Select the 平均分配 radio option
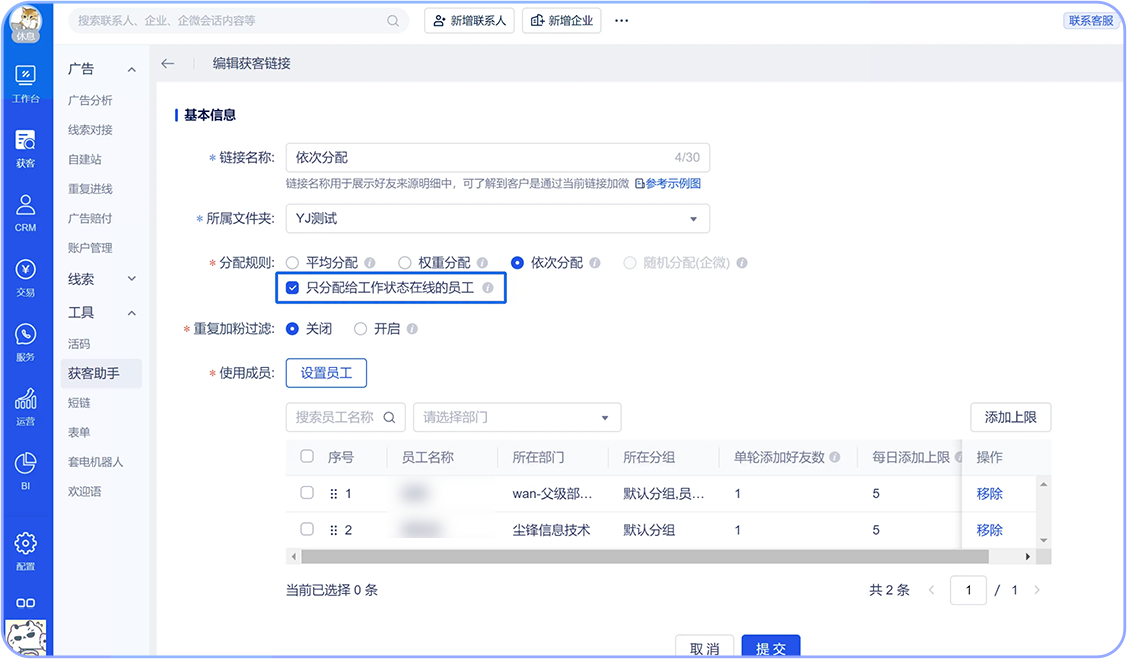 pyautogui.click(x=293, y=262)
